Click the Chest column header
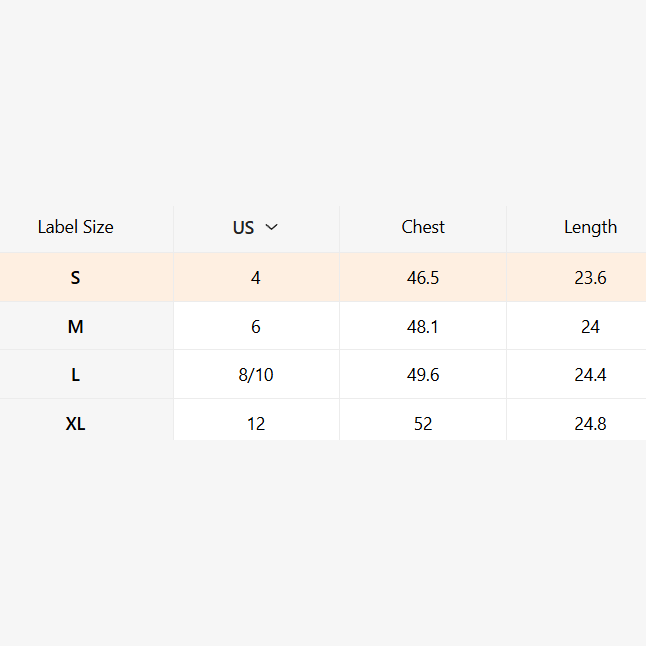Image resolution: width=646 pixels, height=646 pixels. pyautogui.click(x=423, y=227)
